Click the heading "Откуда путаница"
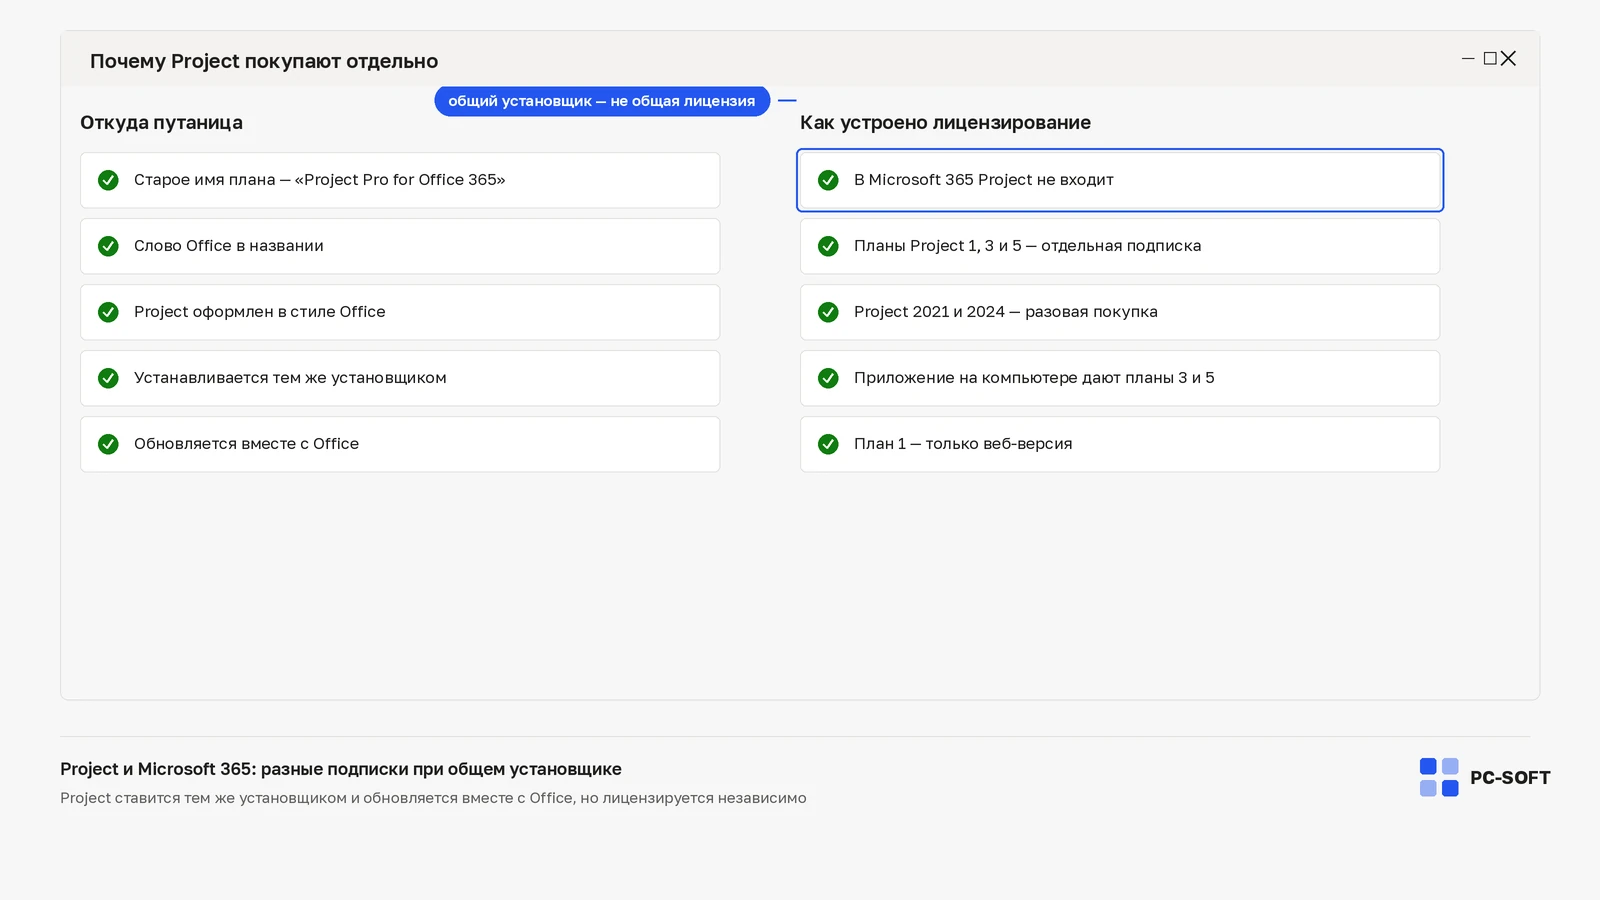This screenshot has width=1600, height=900. click(x=161, y=123)
